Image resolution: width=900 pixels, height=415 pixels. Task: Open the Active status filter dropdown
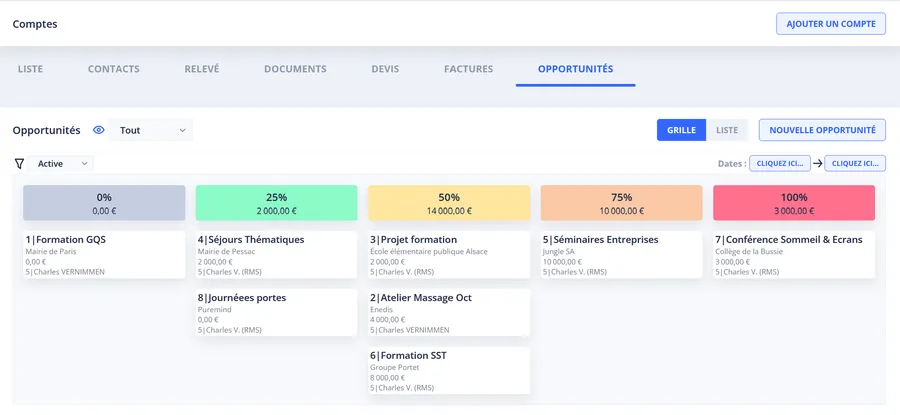pyautogui.click(x=60, y=164)
